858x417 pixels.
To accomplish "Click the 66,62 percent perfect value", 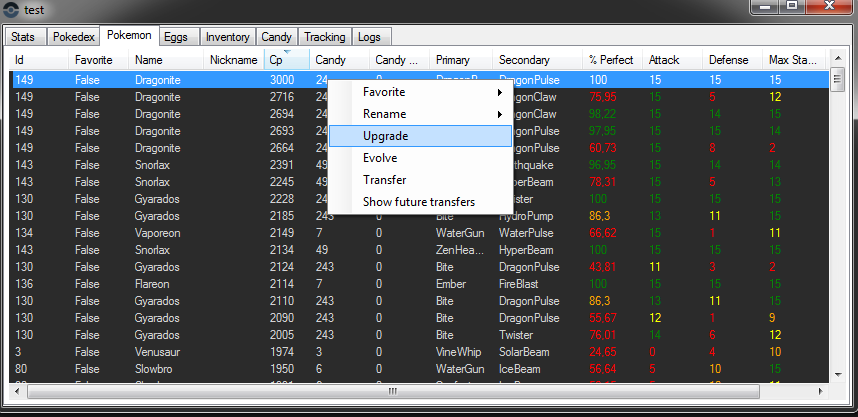I will 603,233.
